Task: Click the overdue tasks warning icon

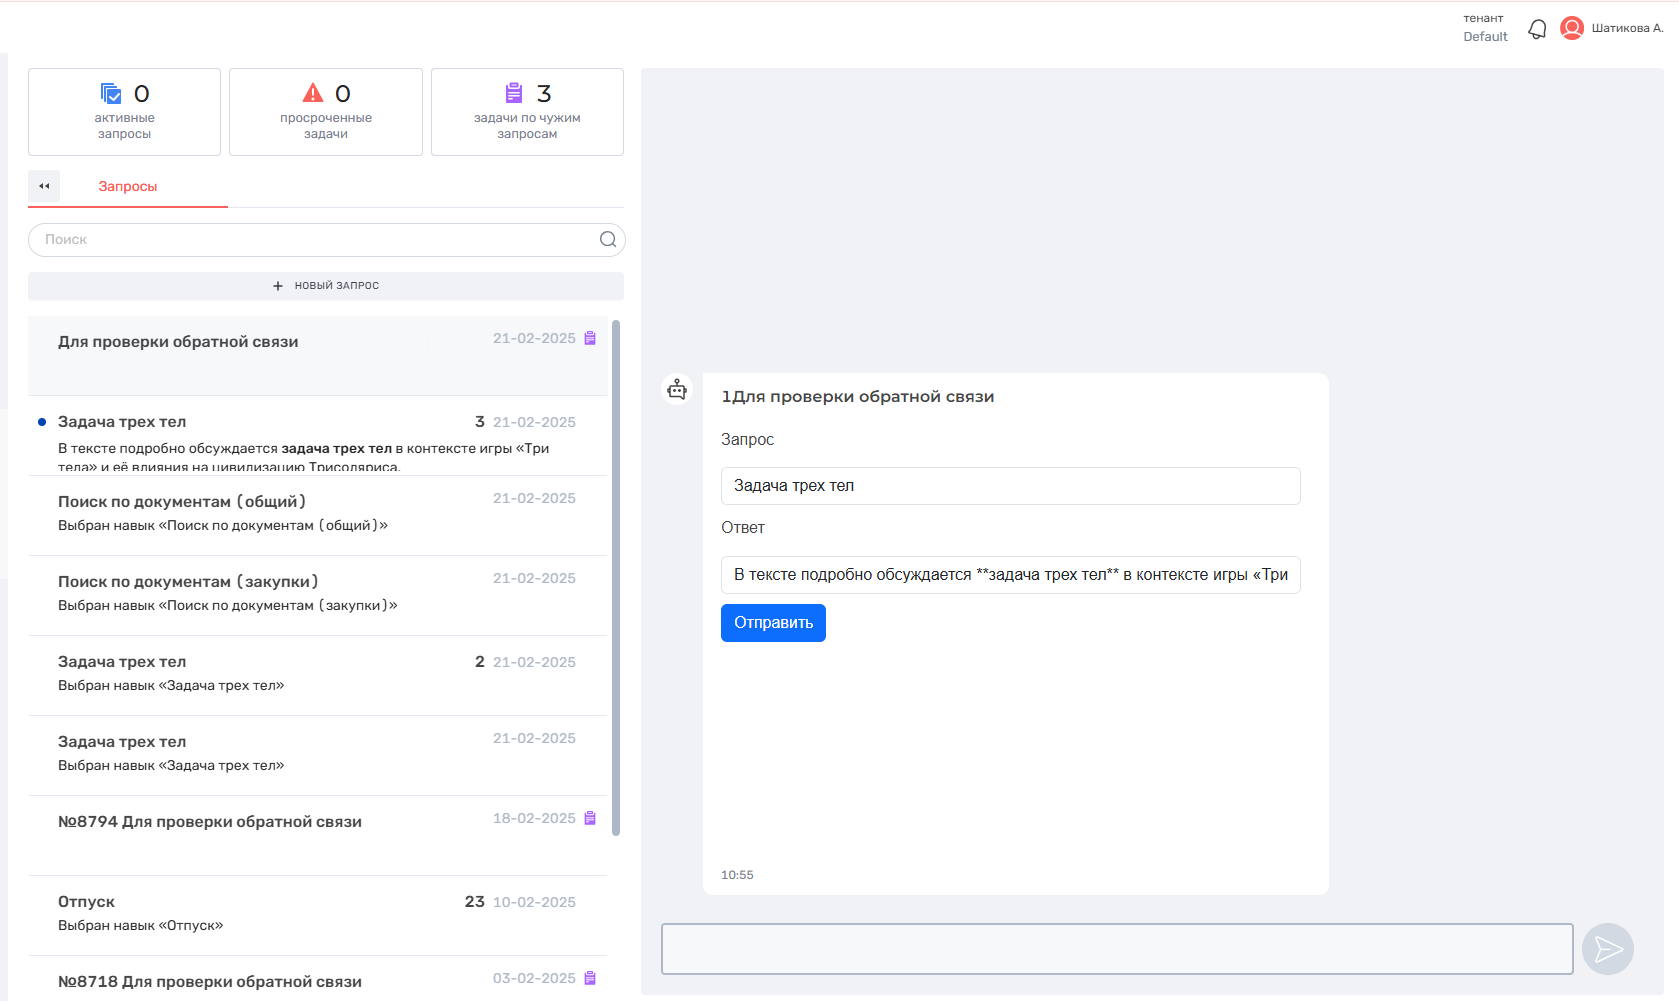Action: point(313,93)
